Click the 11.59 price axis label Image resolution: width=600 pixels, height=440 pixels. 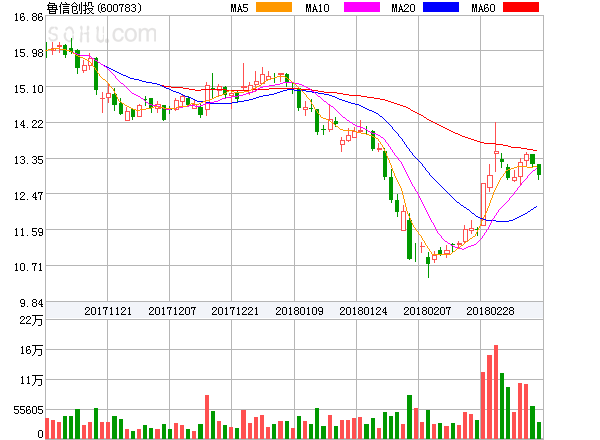(x=29, y=232)
